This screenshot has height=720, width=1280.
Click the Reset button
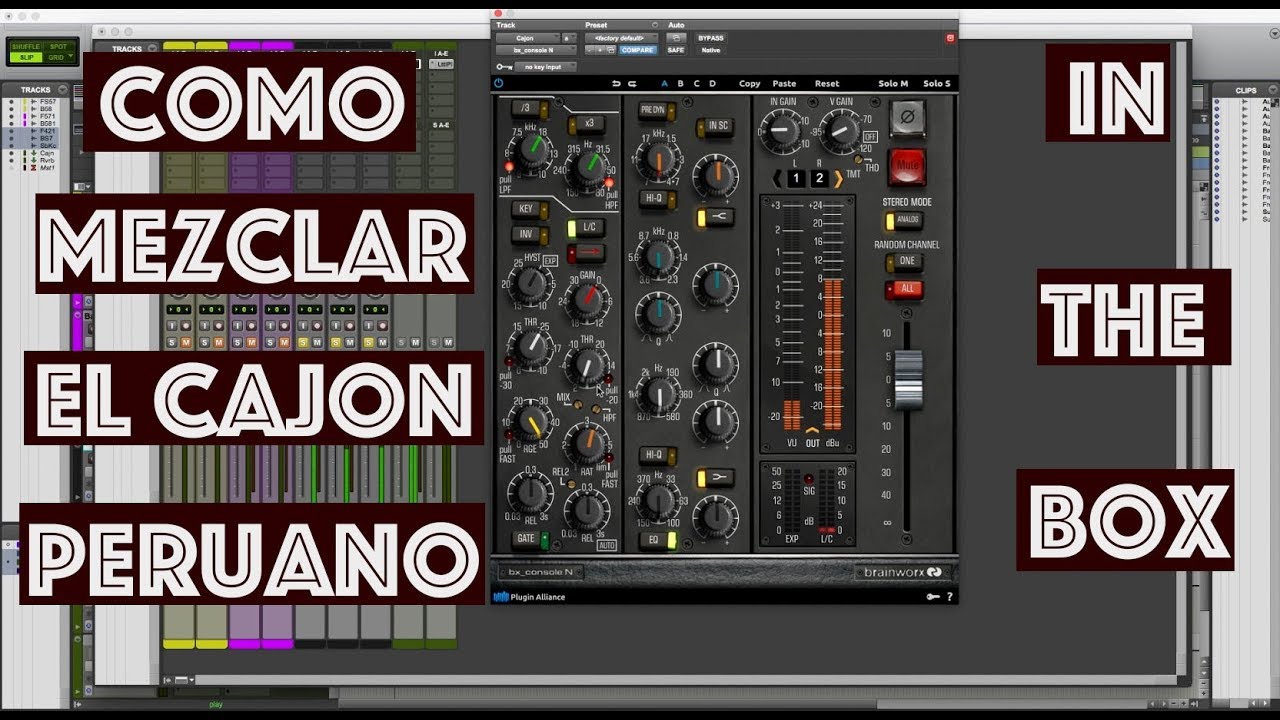(827, 83)
